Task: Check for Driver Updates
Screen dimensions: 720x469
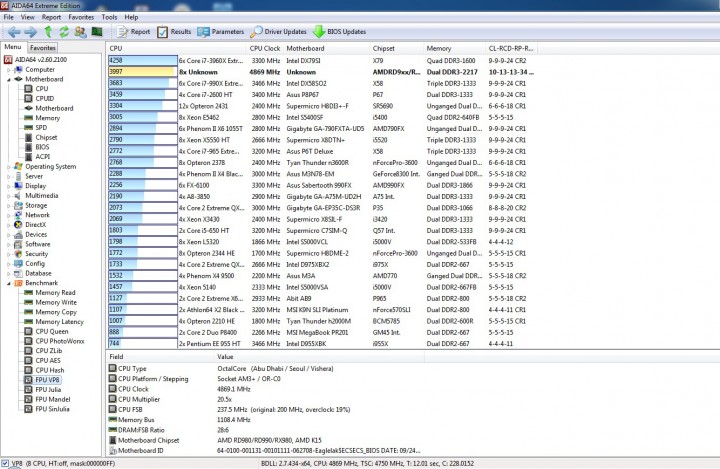Action: coord(278,32)
